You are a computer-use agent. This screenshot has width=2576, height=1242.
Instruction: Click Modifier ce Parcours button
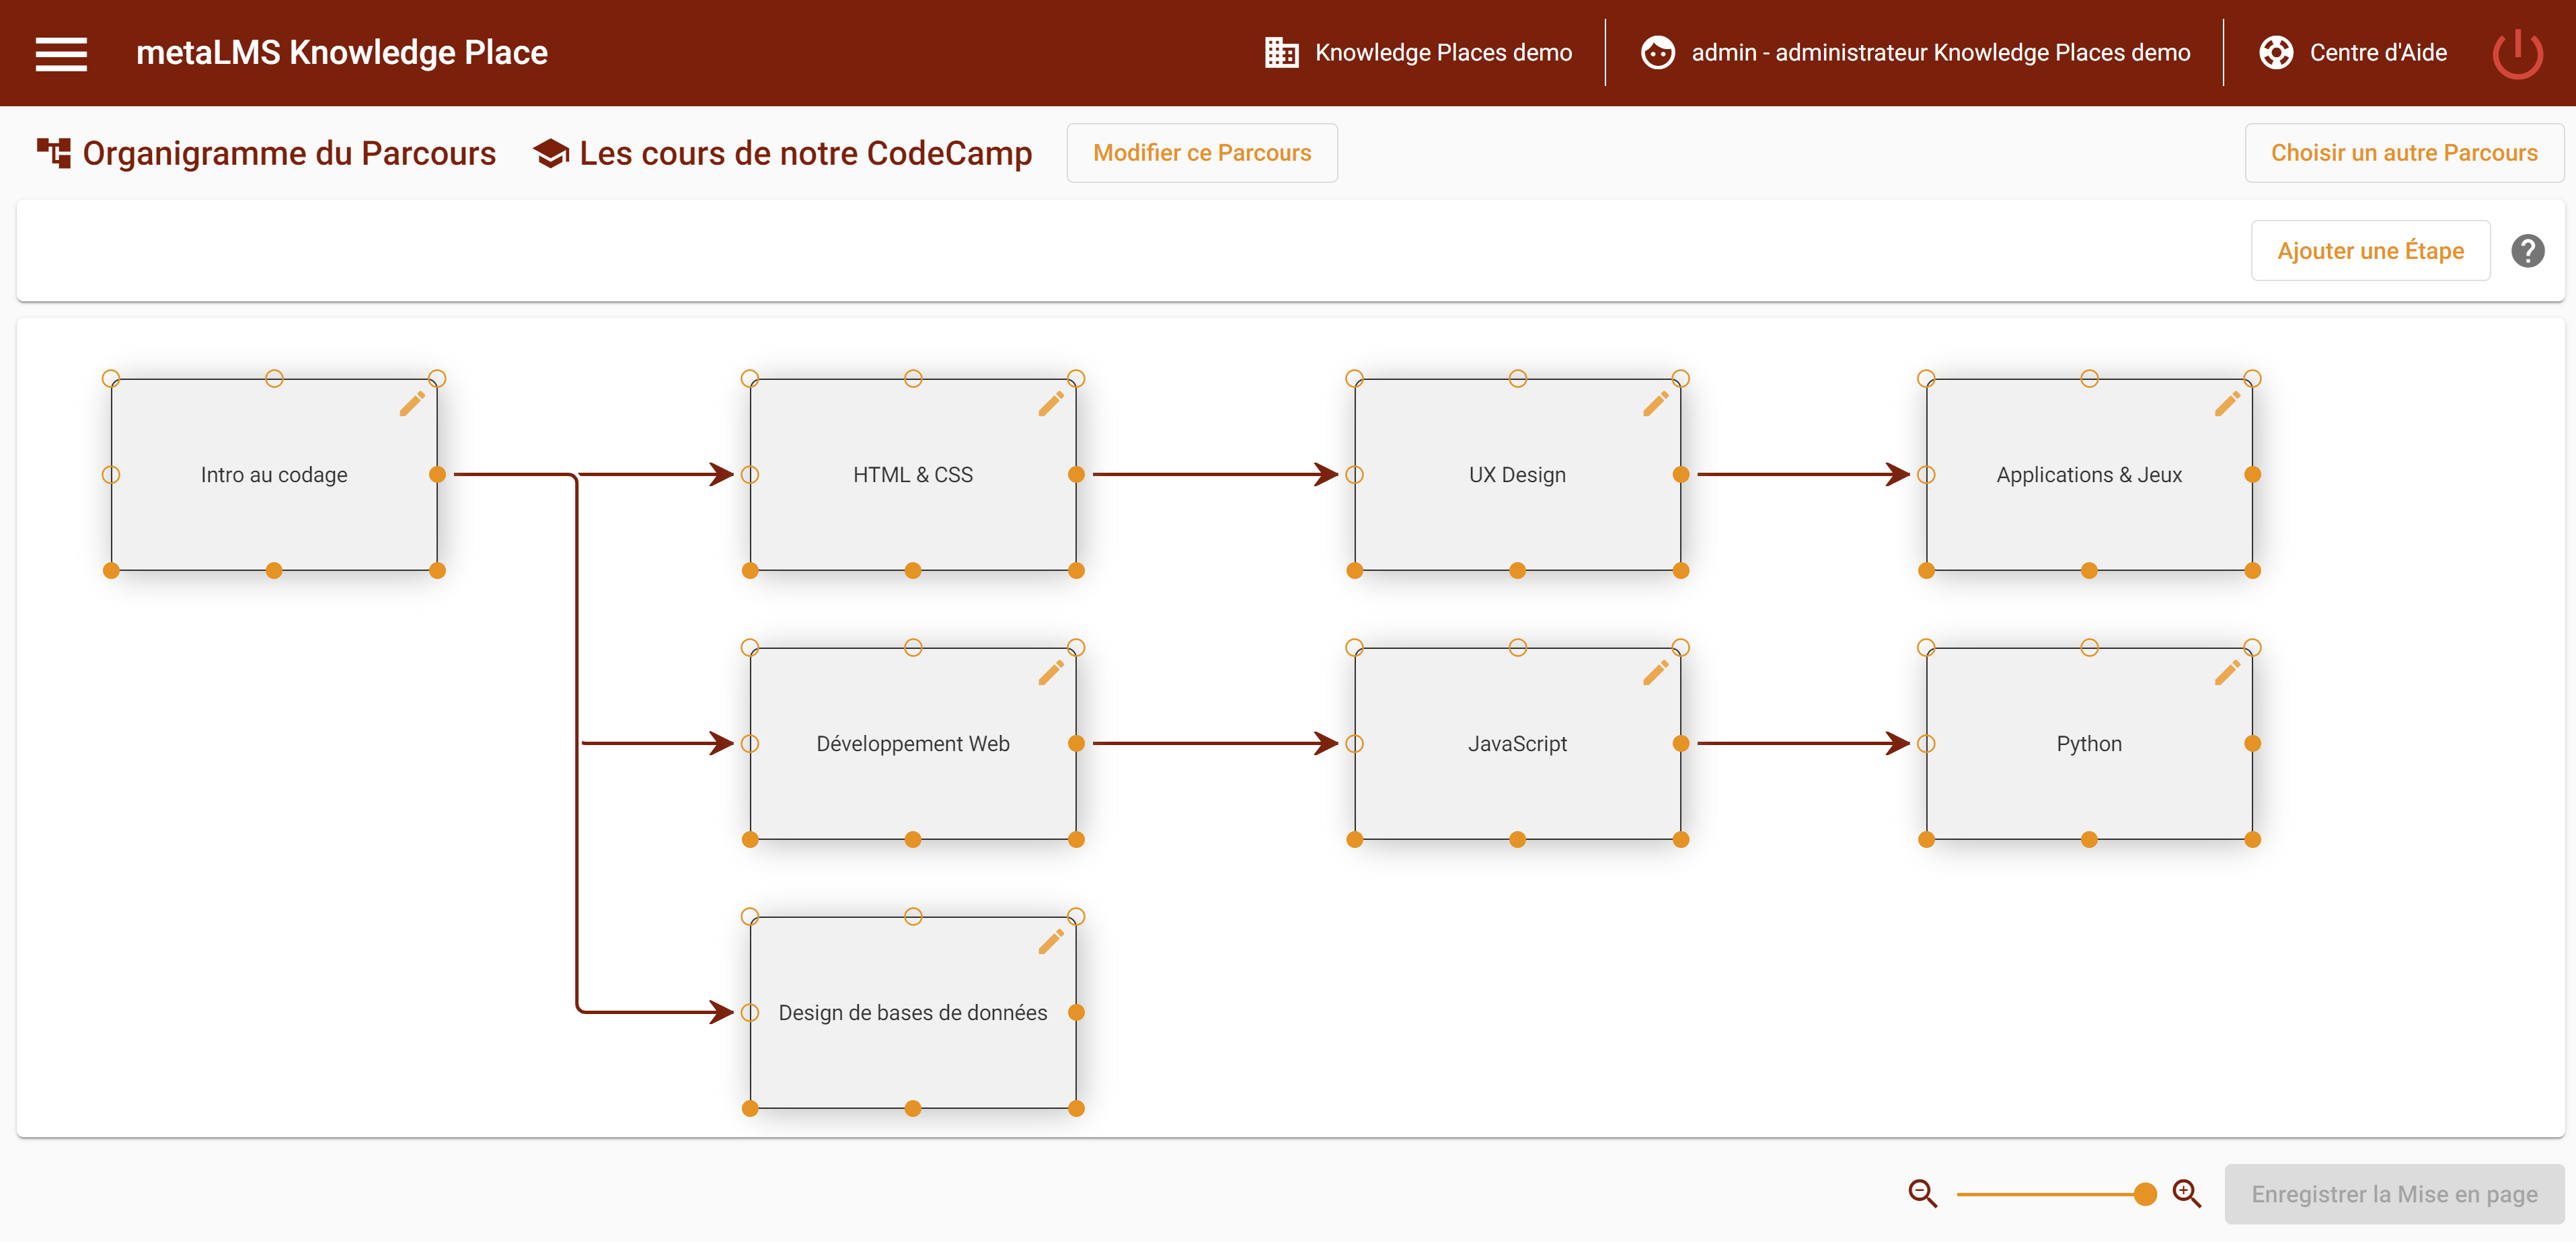pos(1201,153)
